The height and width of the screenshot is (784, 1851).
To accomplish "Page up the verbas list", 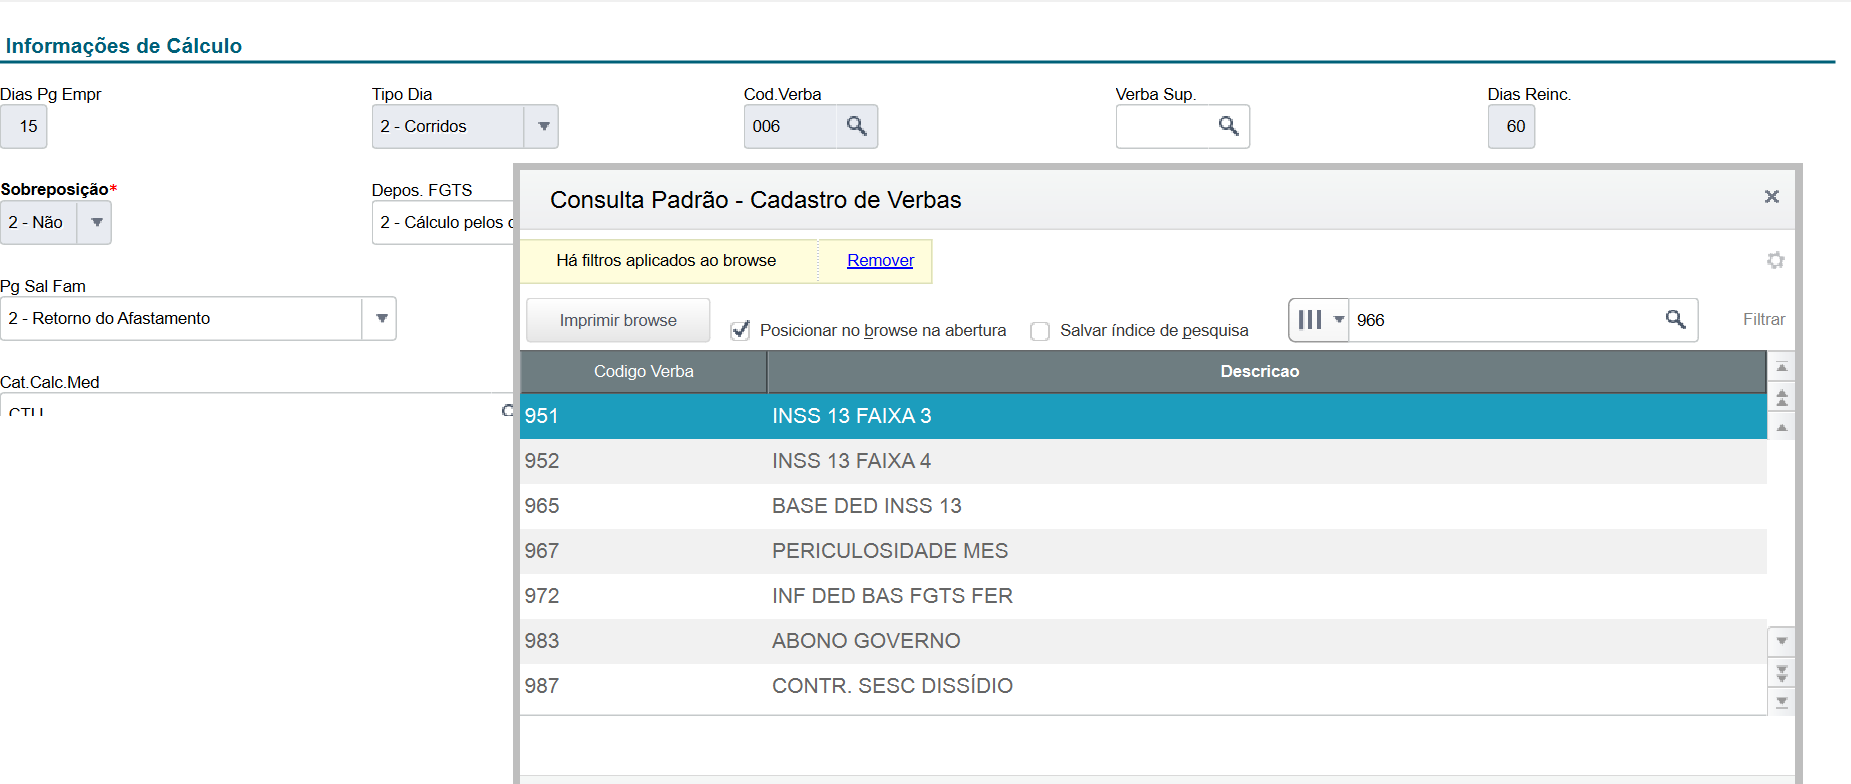I will 1781,398.
